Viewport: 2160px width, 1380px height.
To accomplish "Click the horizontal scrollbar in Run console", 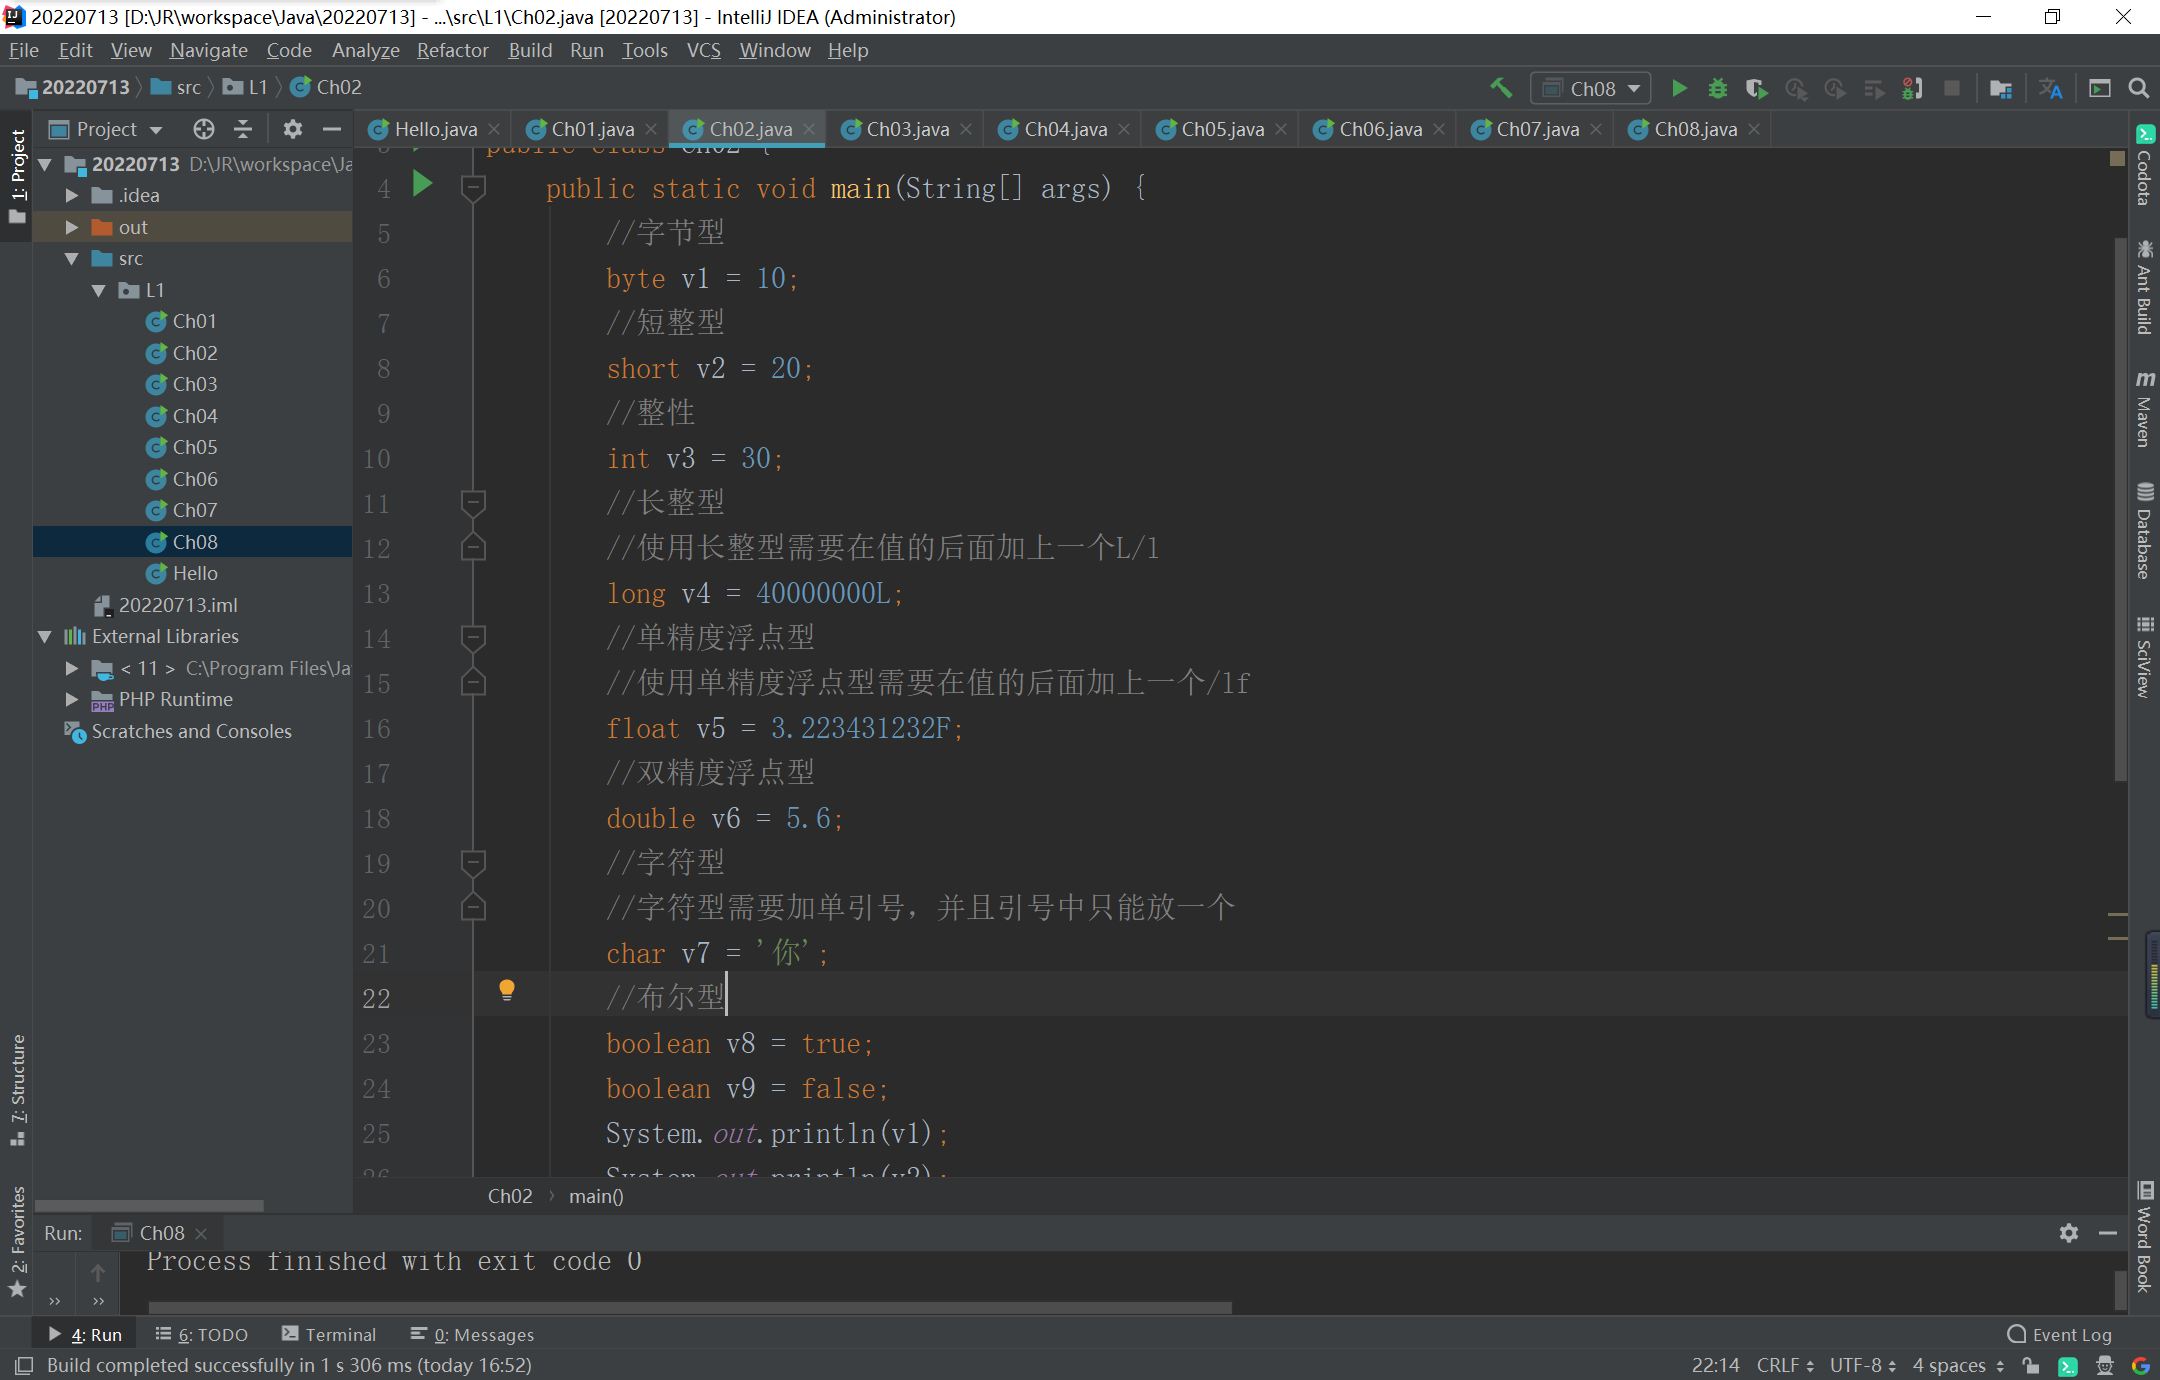I will click(x=690, y=1306).
